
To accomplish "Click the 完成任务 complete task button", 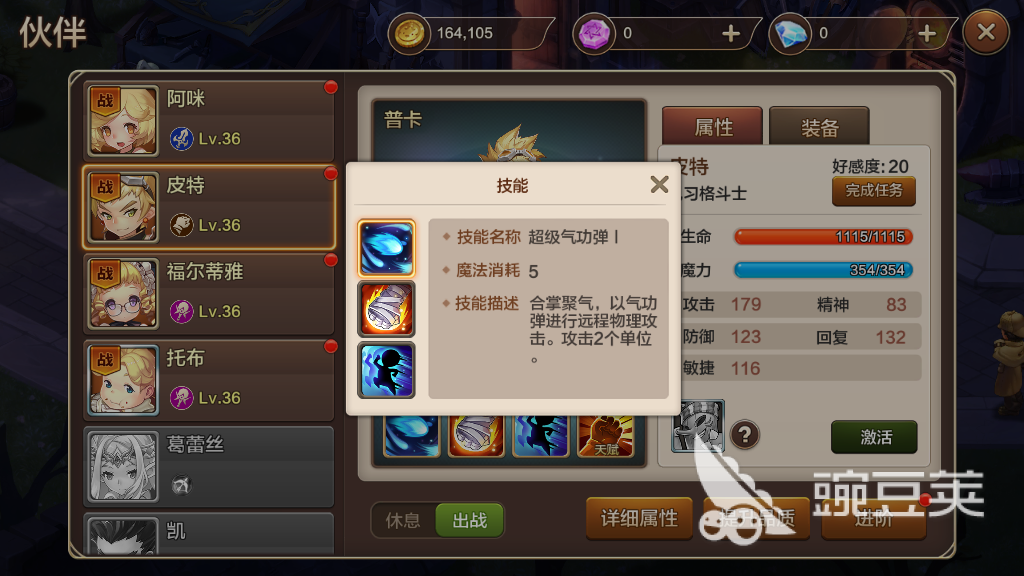I will pos(874,191).
